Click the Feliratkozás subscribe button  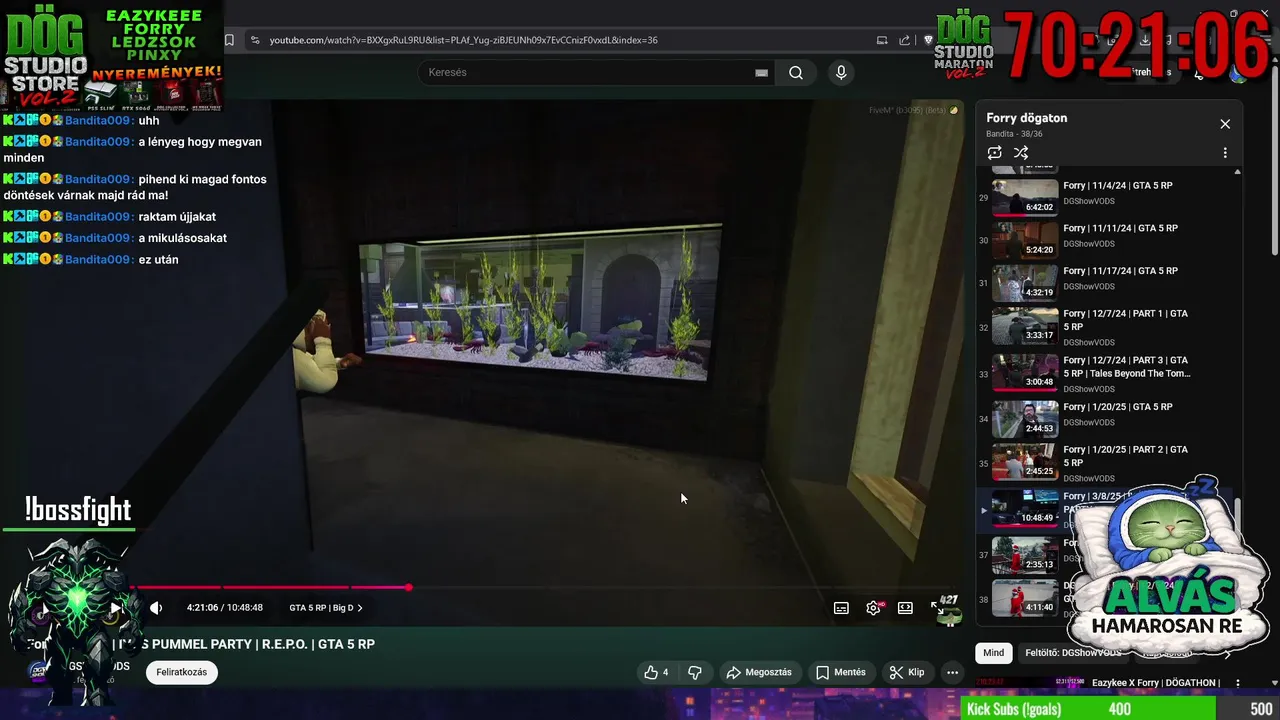point(181,672)
